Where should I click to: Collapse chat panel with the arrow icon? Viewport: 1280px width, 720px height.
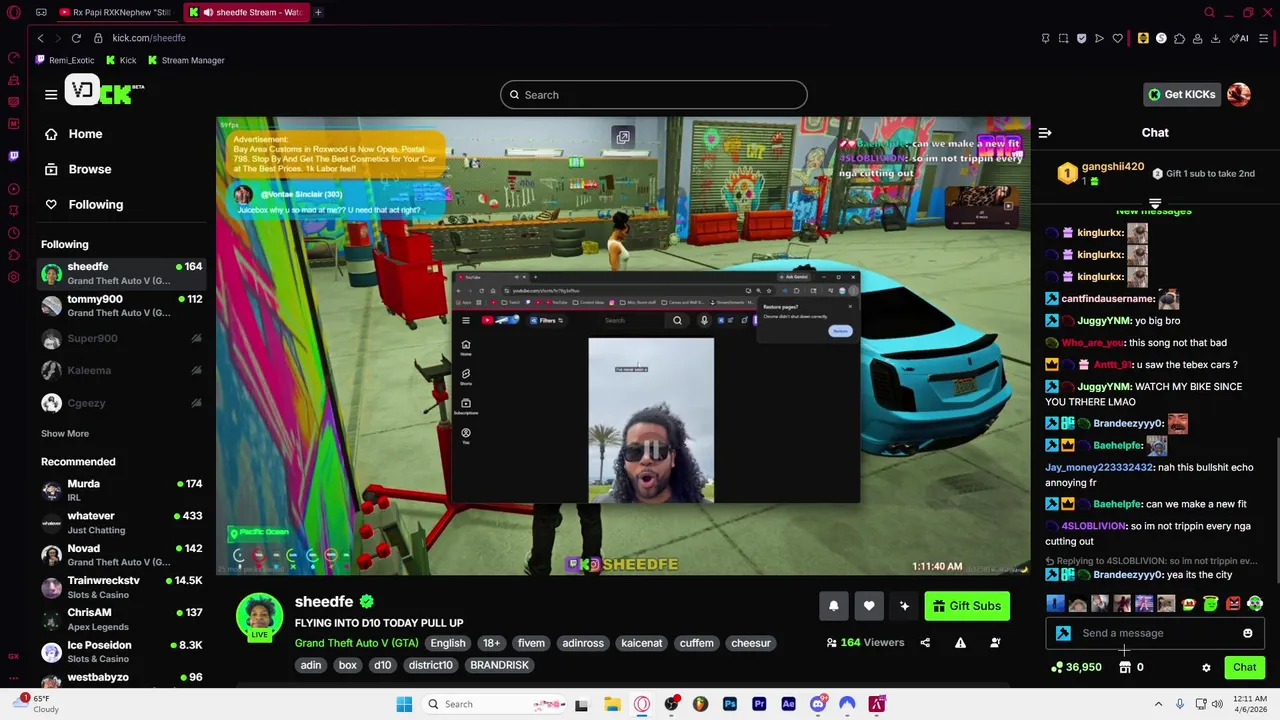pyautogui.click(x=1045, y=132)
